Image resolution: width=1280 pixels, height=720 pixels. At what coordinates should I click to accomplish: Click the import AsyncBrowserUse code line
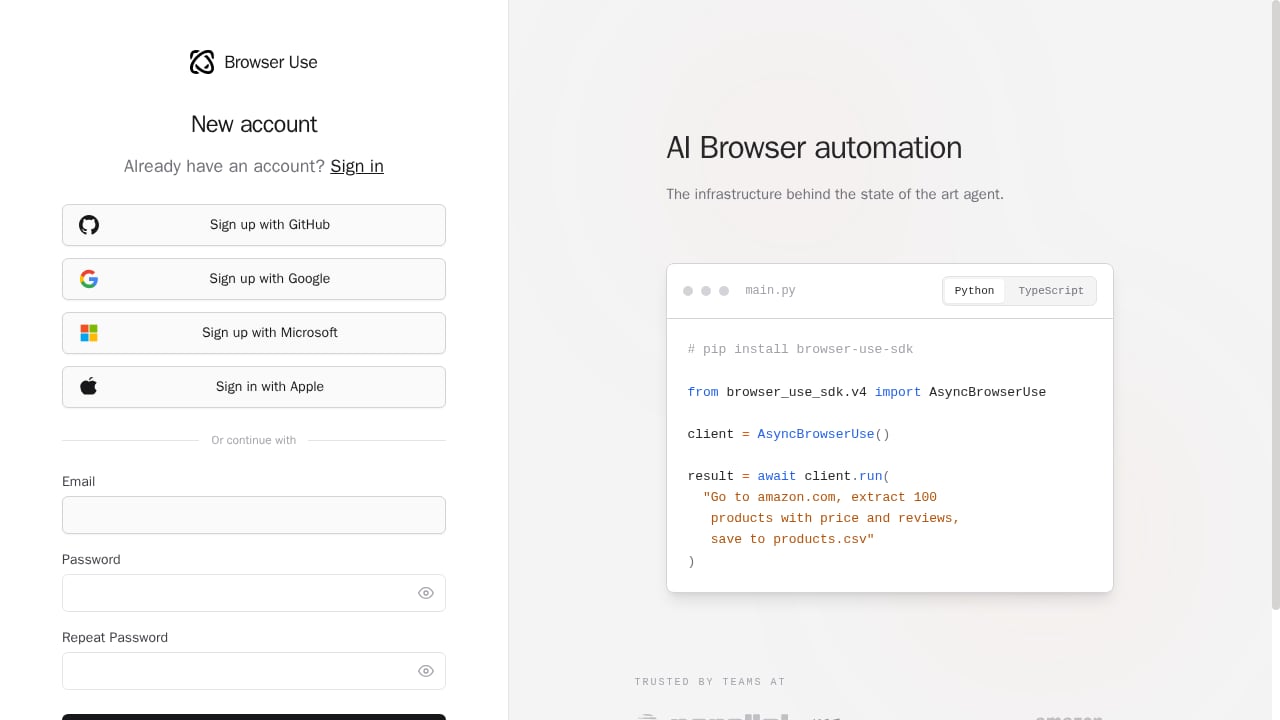(867, 392)
